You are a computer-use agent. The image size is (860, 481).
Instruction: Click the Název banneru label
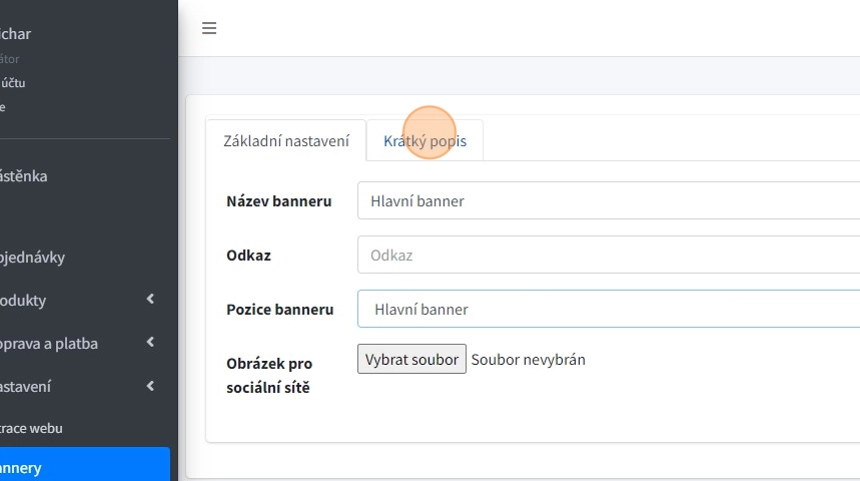click(279, 201)
